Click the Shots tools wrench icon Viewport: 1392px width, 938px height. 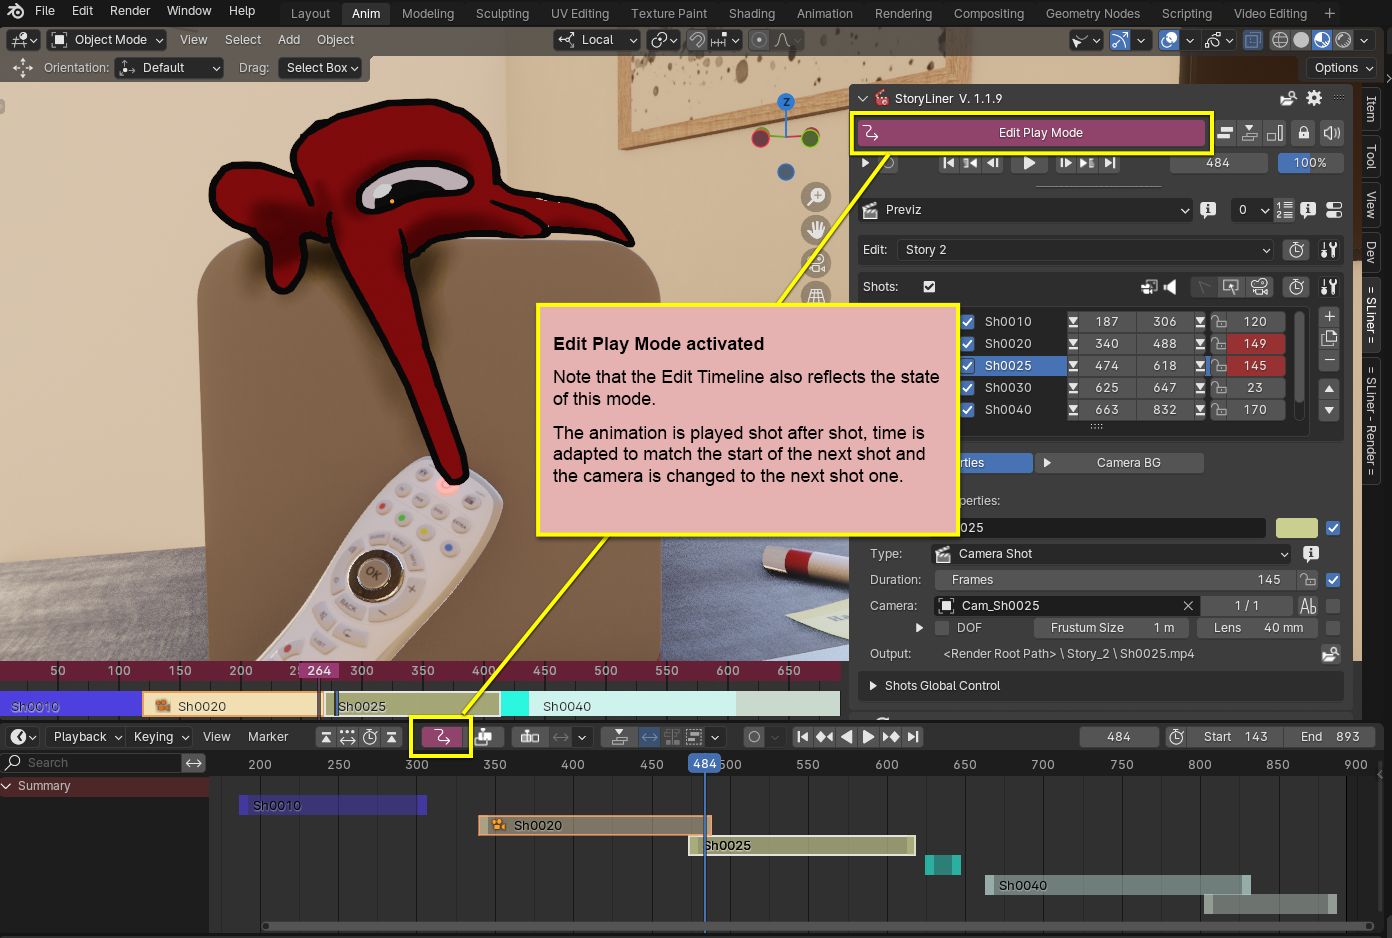click(x=1328, y=287)
